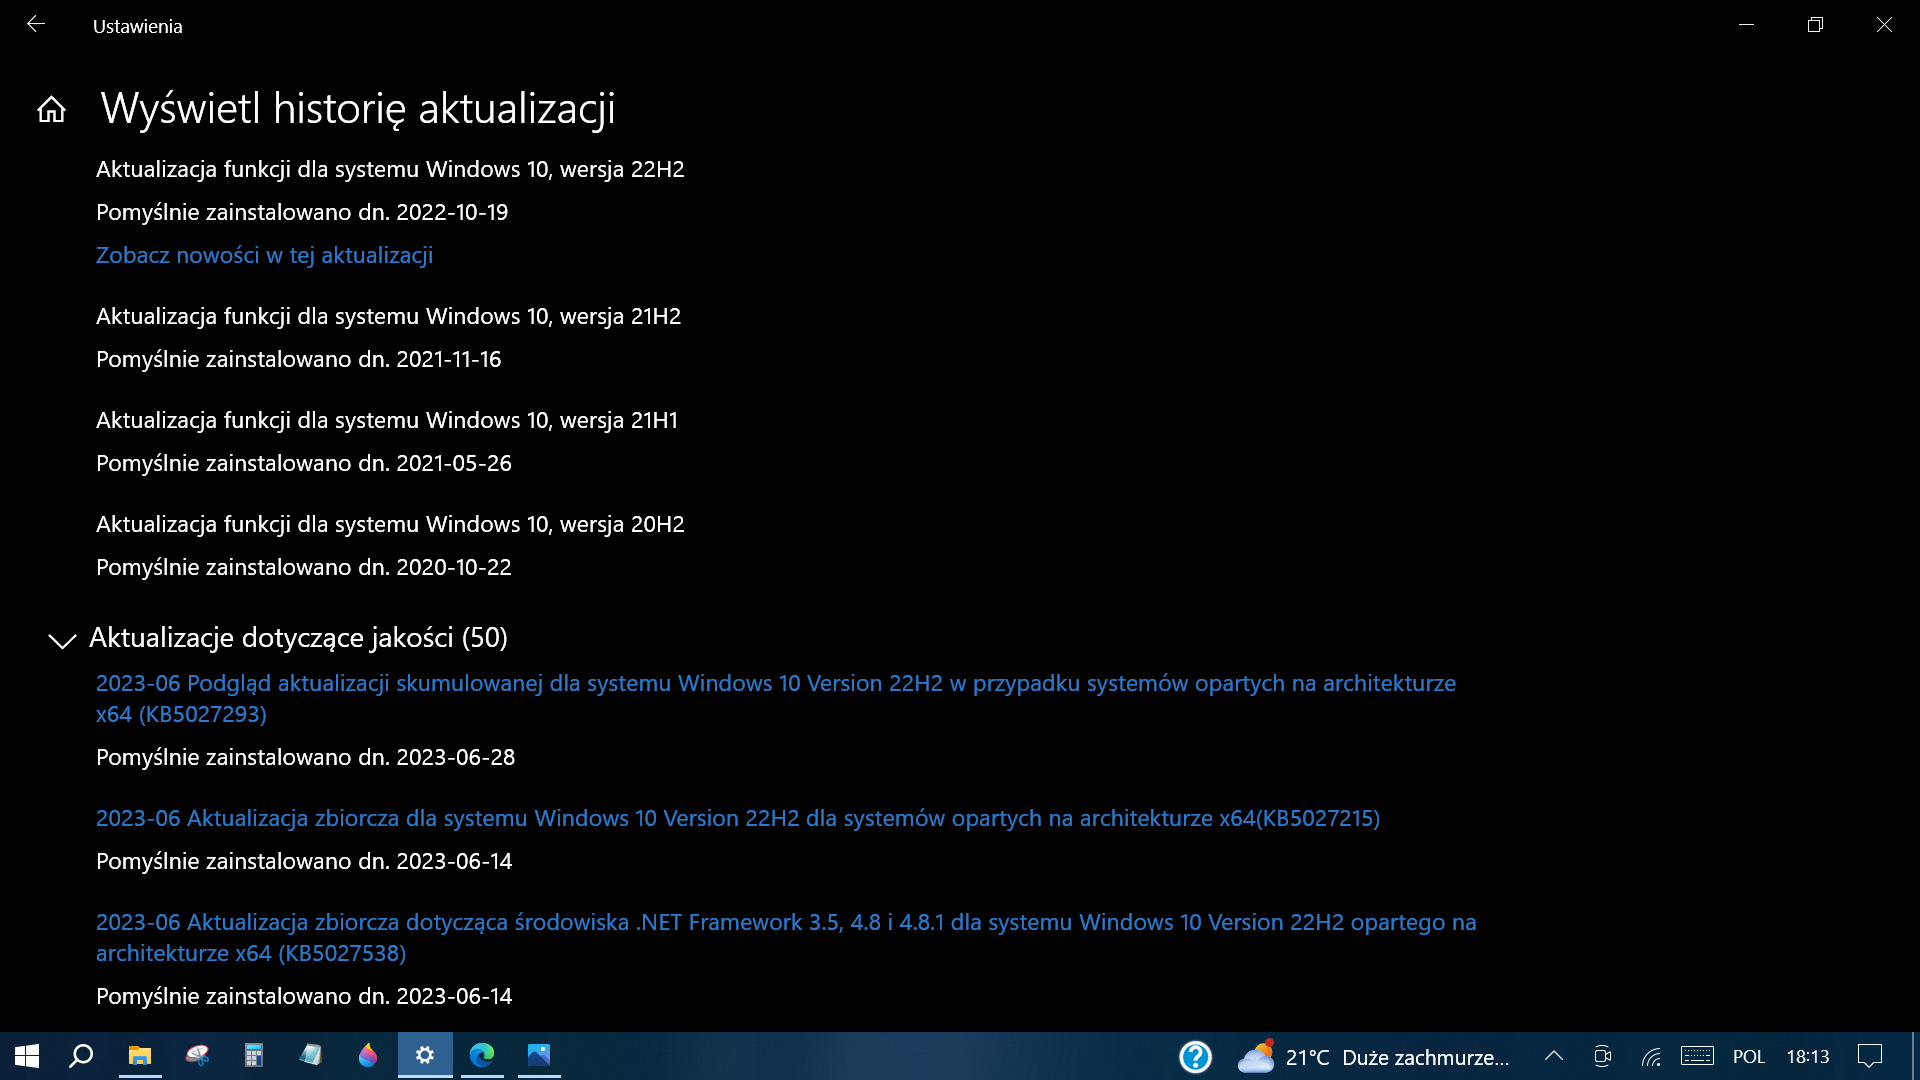Open the POL language switcher
The width and height of the screenshot is (1920, 1080).
point(1750,1057)
